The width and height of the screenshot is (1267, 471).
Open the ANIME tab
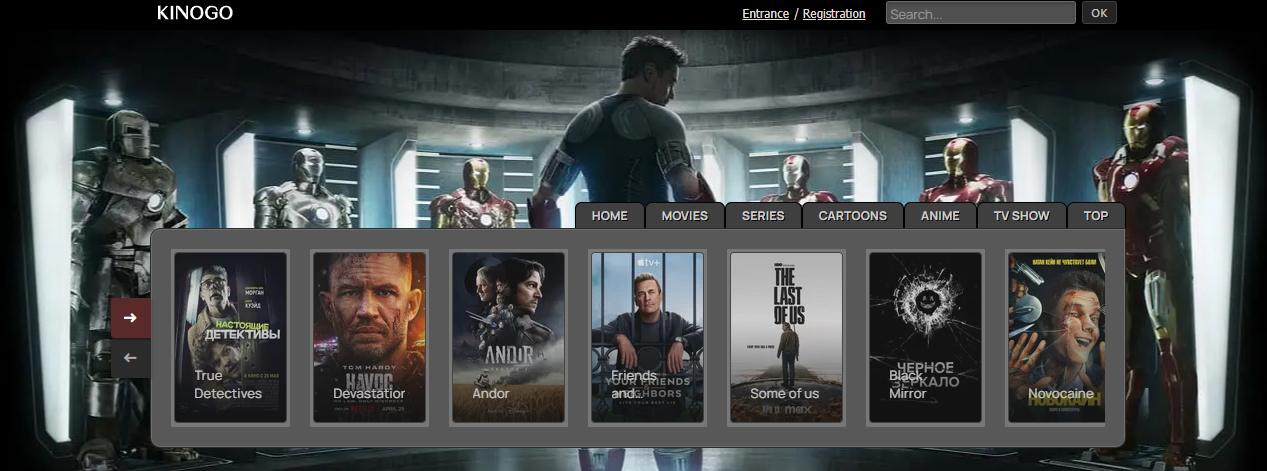940,216
